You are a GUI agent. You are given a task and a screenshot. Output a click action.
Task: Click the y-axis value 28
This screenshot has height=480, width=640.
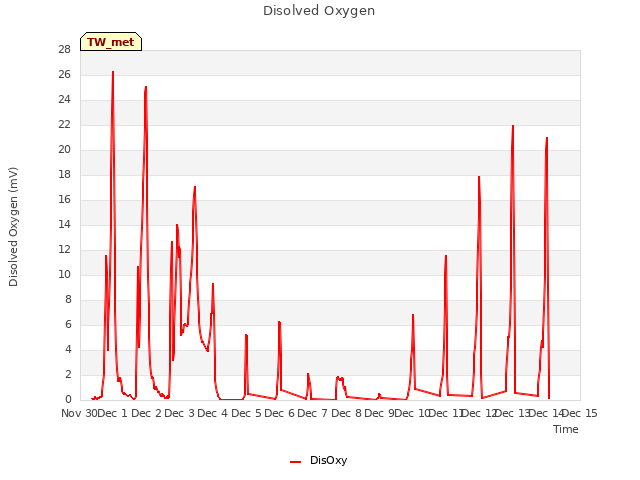coord(64,49)
